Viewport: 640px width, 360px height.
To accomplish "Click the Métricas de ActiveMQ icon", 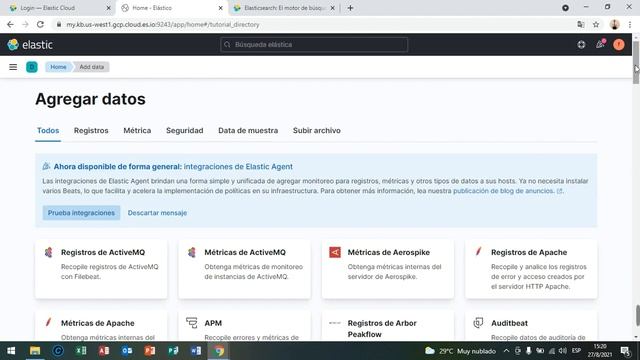I will 192,252.
